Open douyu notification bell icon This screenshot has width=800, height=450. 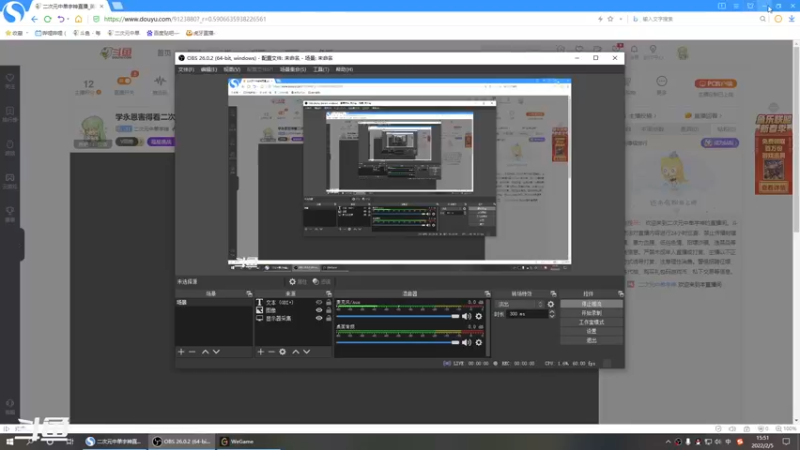634,49
